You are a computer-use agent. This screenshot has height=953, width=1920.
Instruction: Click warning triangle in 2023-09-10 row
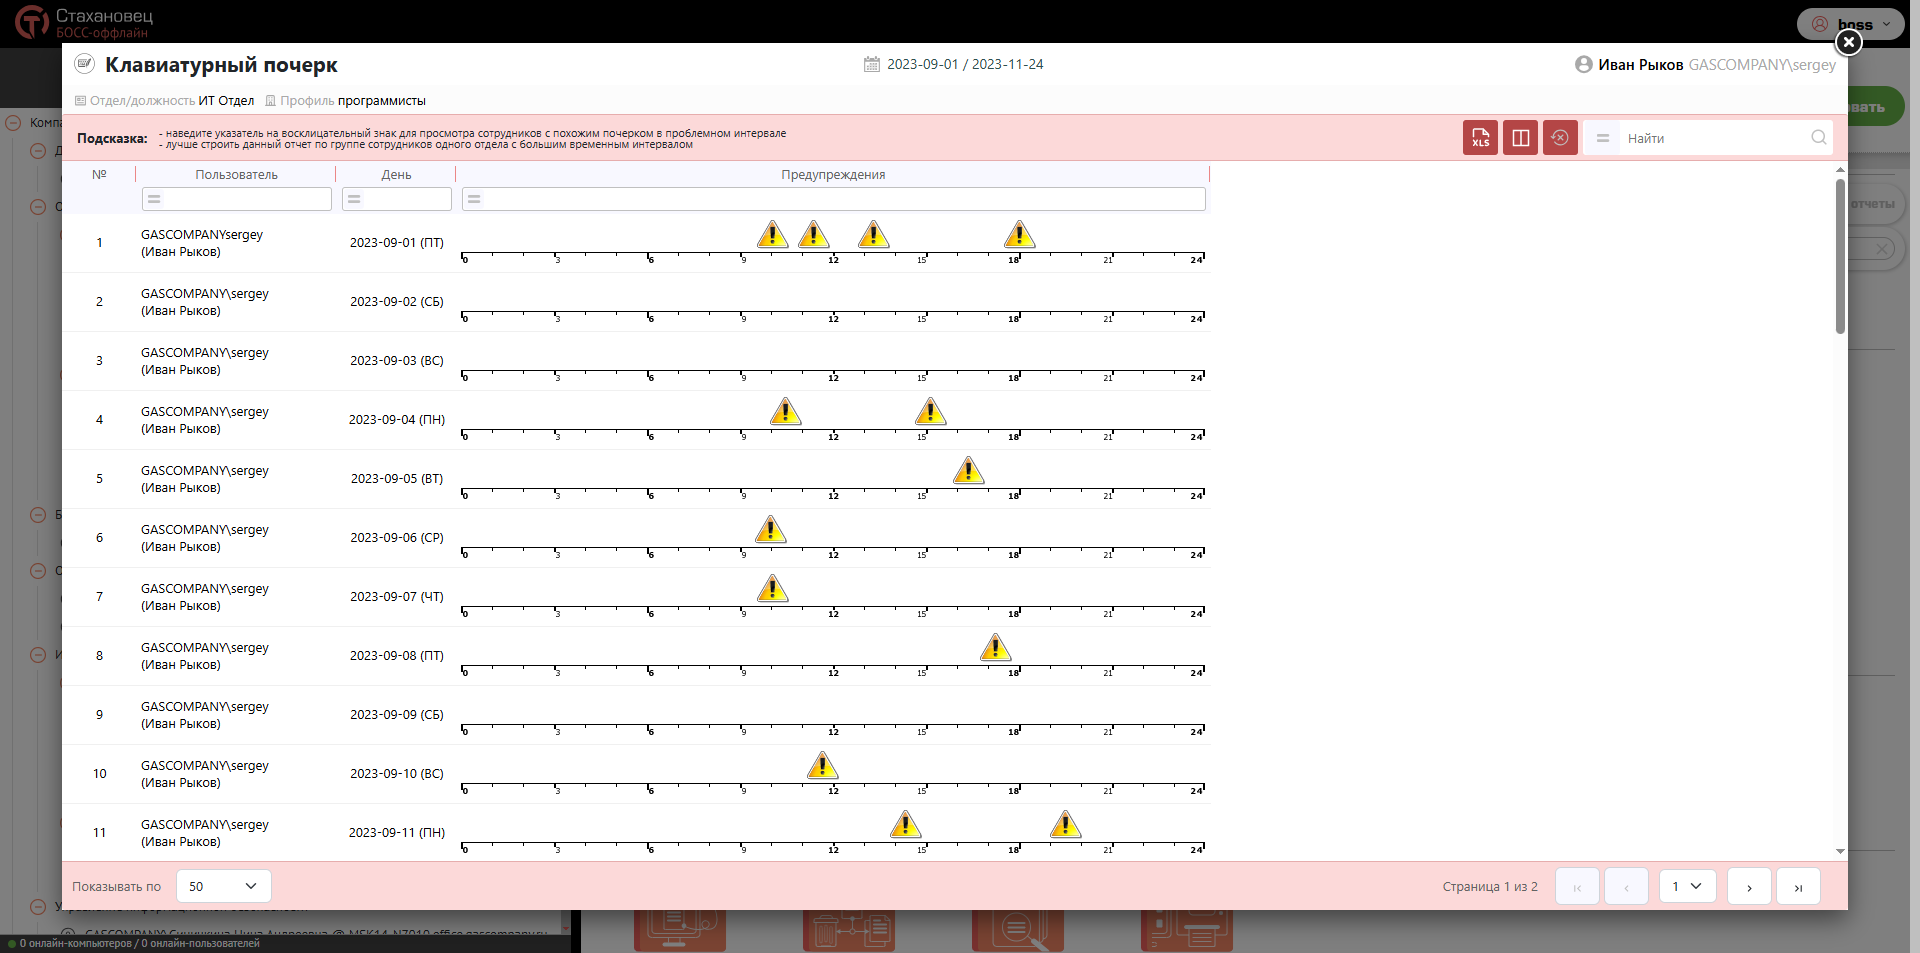822,766
